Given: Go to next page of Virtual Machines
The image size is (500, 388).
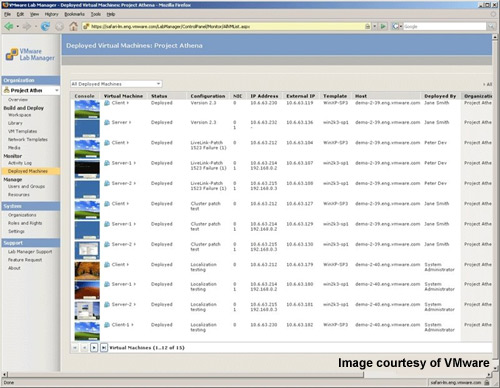Looking at the screenshot, I should [94, 348].
